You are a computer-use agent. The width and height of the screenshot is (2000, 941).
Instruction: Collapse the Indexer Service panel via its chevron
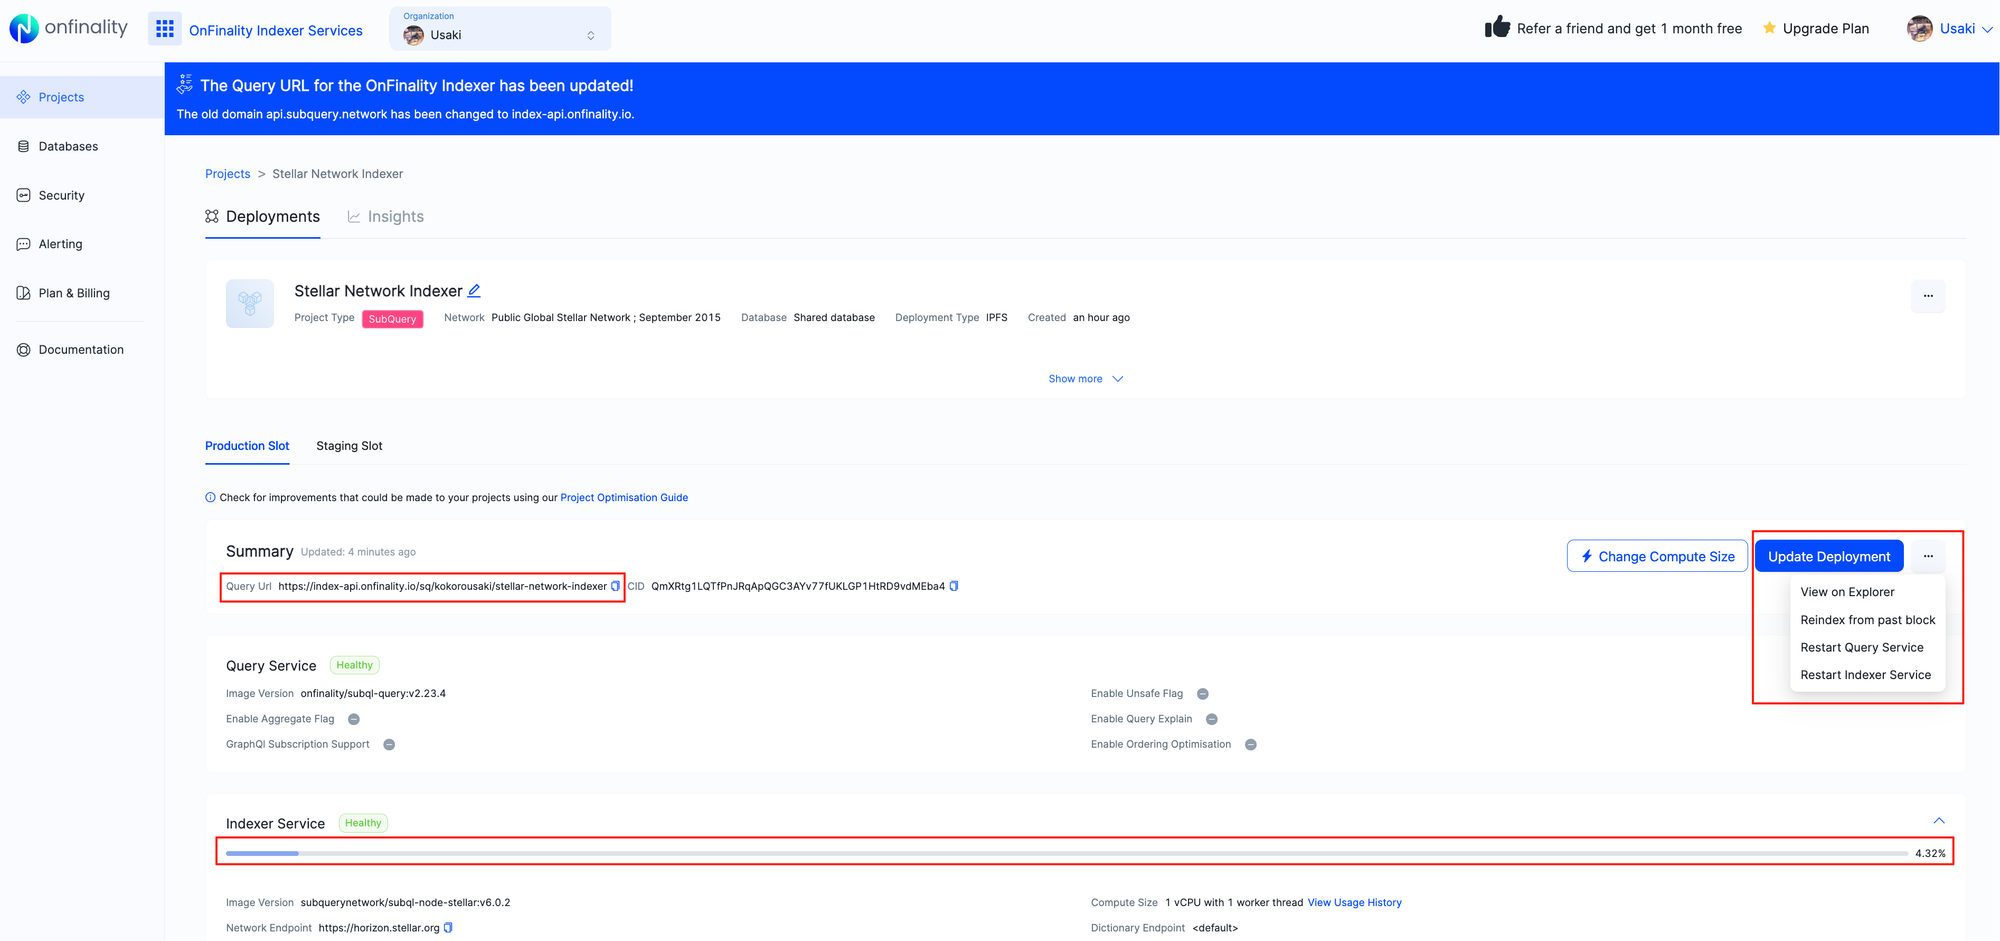1938,819
